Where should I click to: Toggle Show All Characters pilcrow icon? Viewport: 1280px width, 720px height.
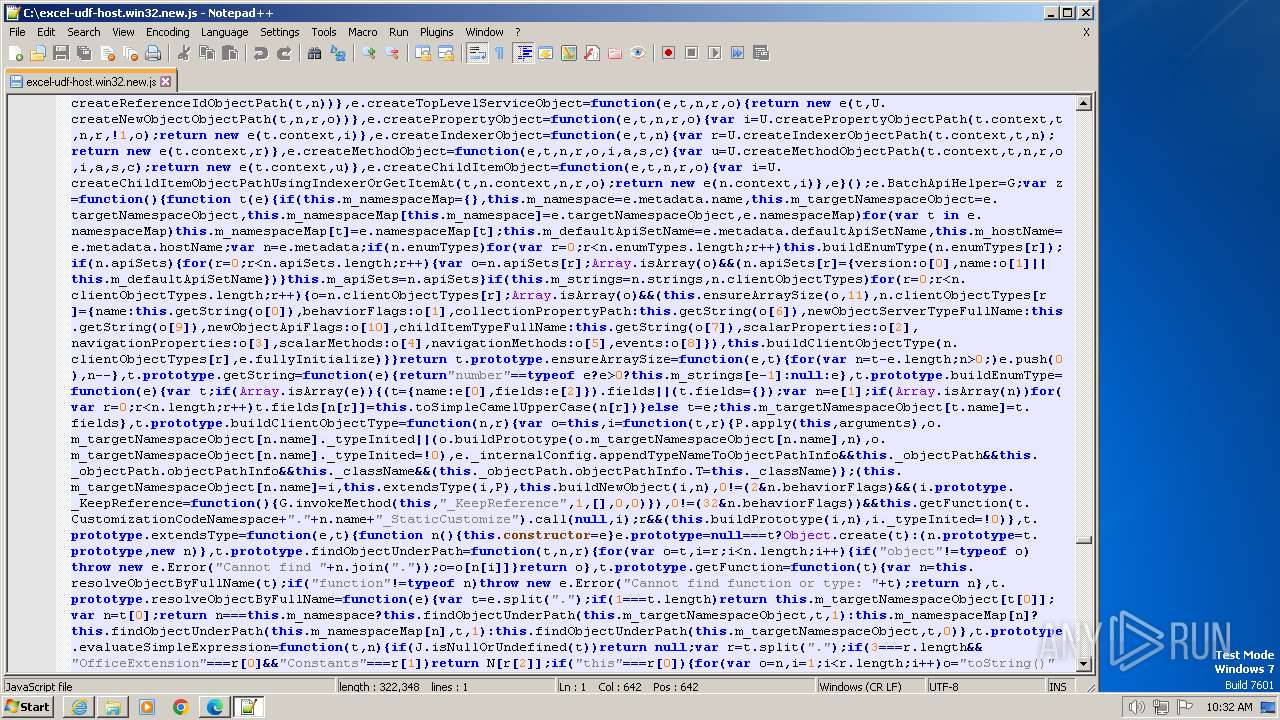click(x=499, y=53)
